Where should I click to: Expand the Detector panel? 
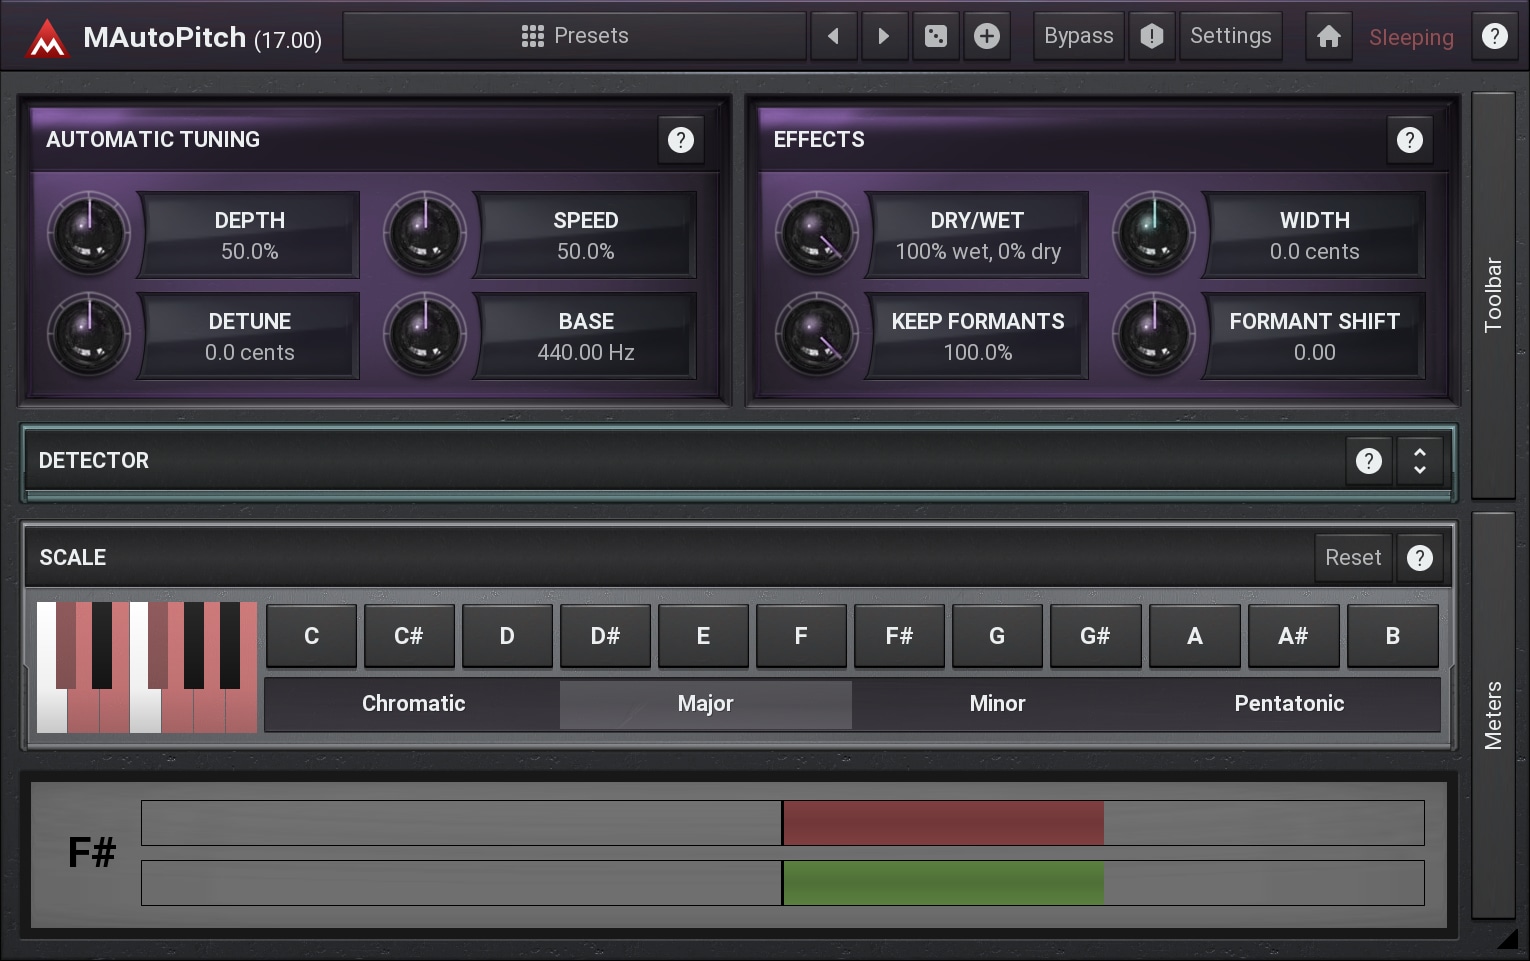(1419, 461)
